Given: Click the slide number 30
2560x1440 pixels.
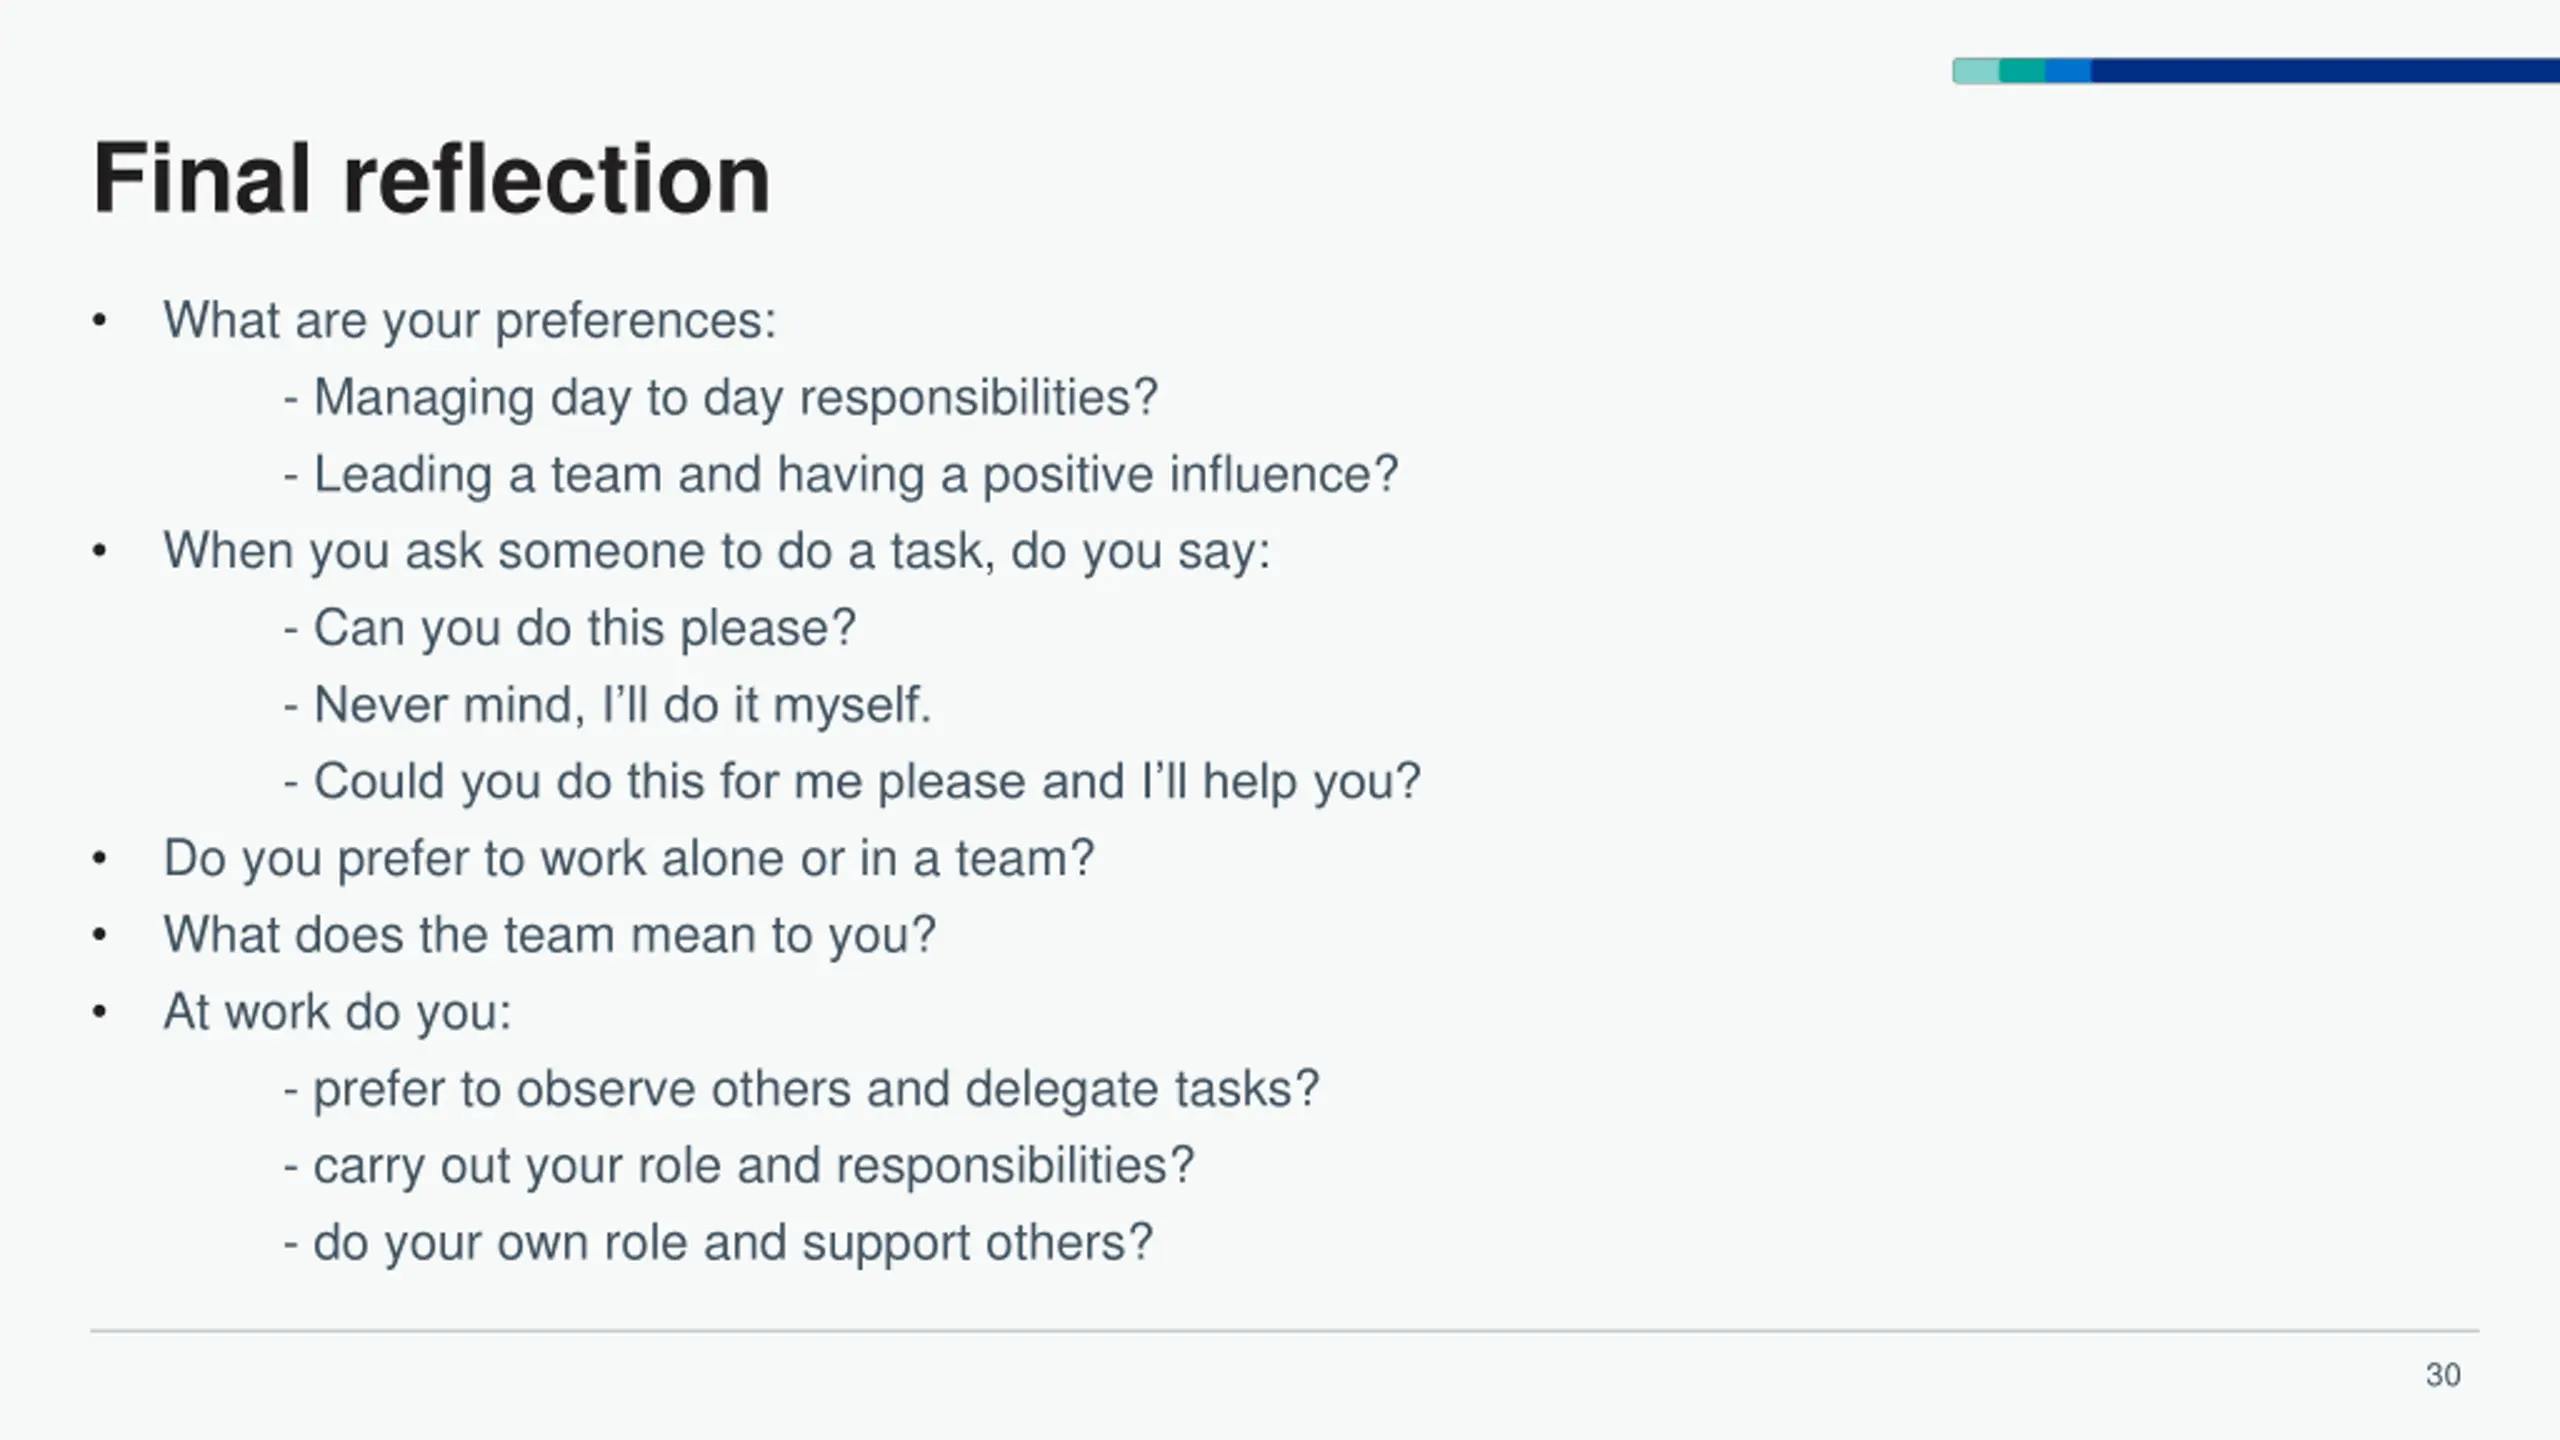Looking at the screenshot, I should (x=2443, y=1375).
